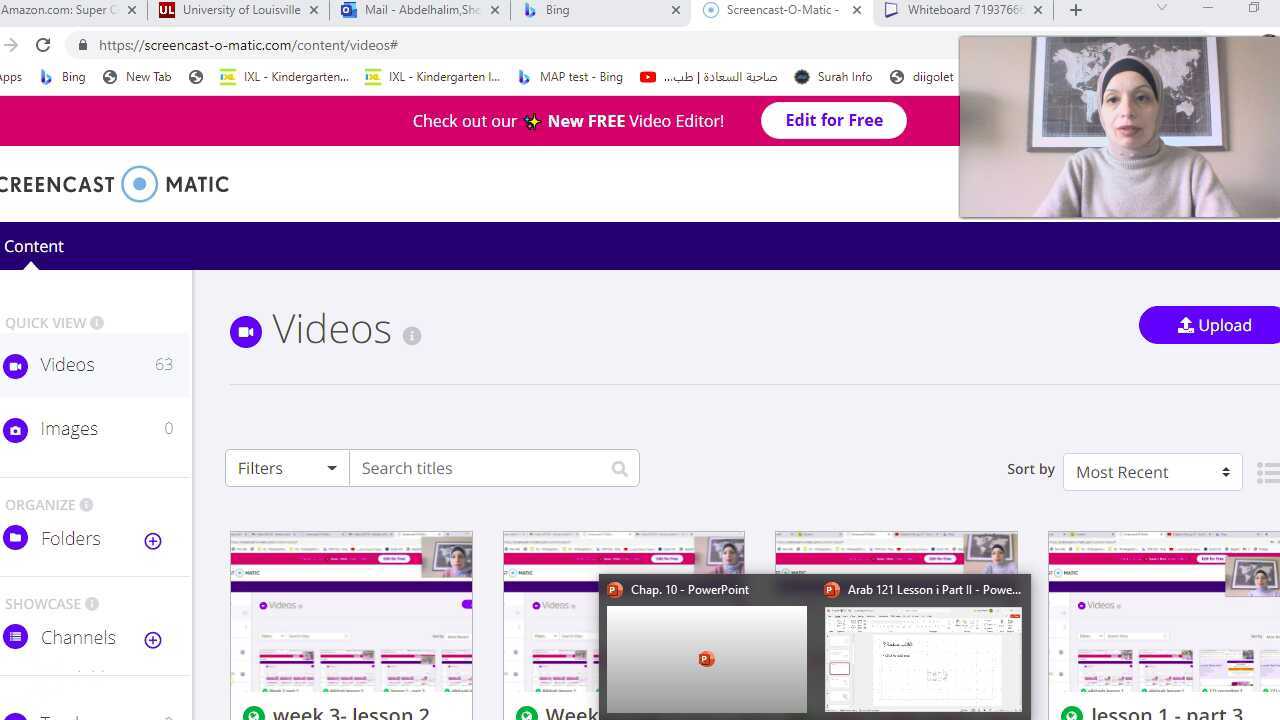Image resolution: width=1280 pixels, height=720 pixels.
Task: Open the Surah Info bookmark
Action: point(833,77)
